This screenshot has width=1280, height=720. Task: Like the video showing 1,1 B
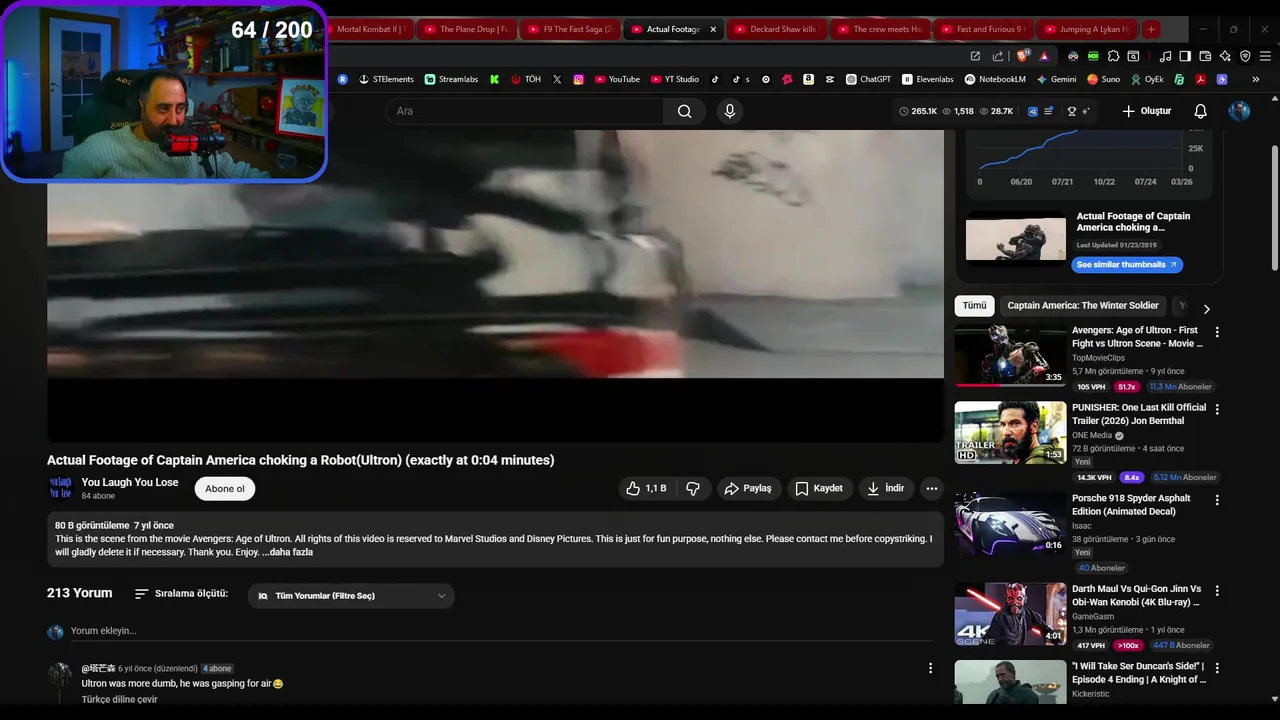[x=645, y=488]
